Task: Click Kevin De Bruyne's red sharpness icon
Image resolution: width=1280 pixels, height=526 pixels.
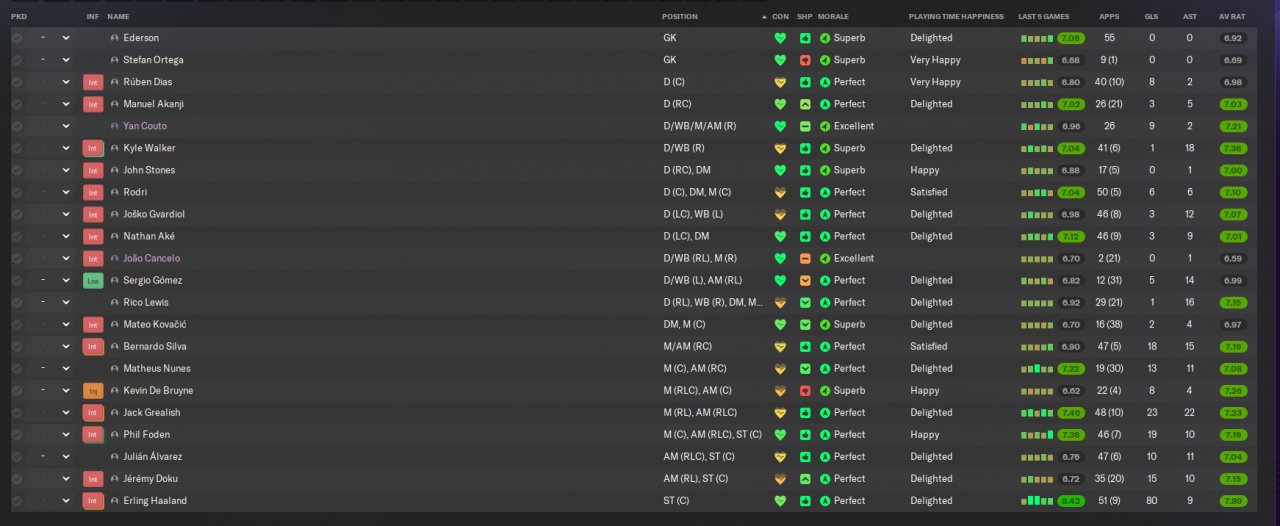Action: [x=805, y=390]
